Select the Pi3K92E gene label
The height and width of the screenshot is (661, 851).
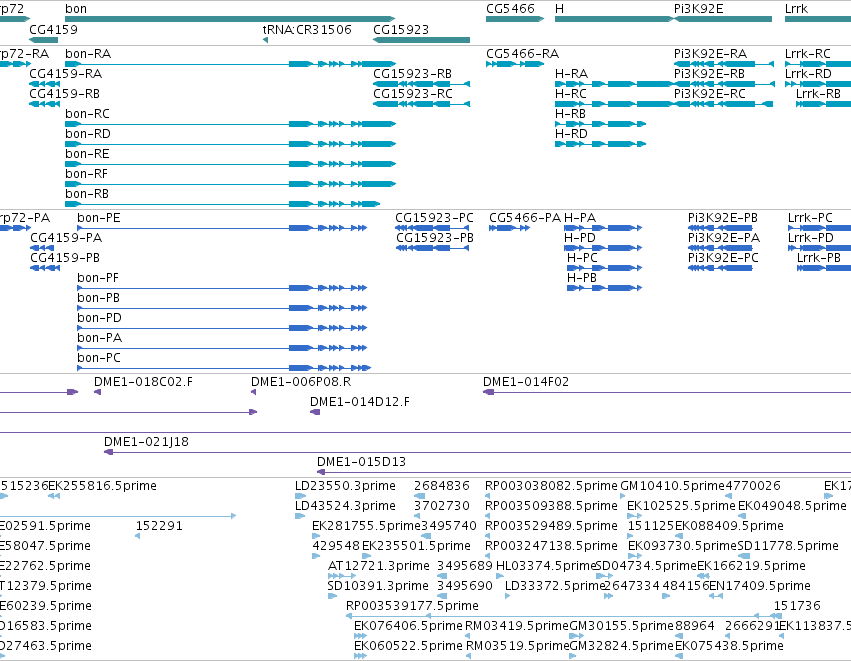click(698, 9)
